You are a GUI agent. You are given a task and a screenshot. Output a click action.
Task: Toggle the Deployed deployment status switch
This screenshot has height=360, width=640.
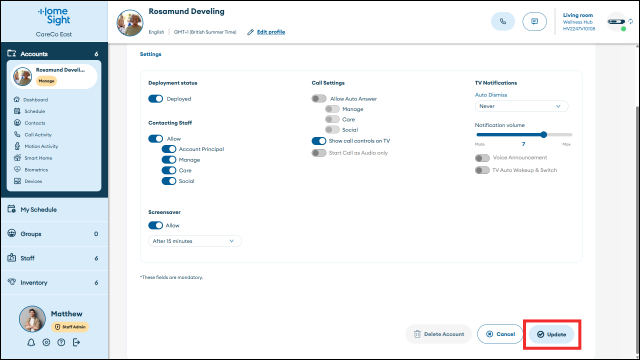(156, 99)
